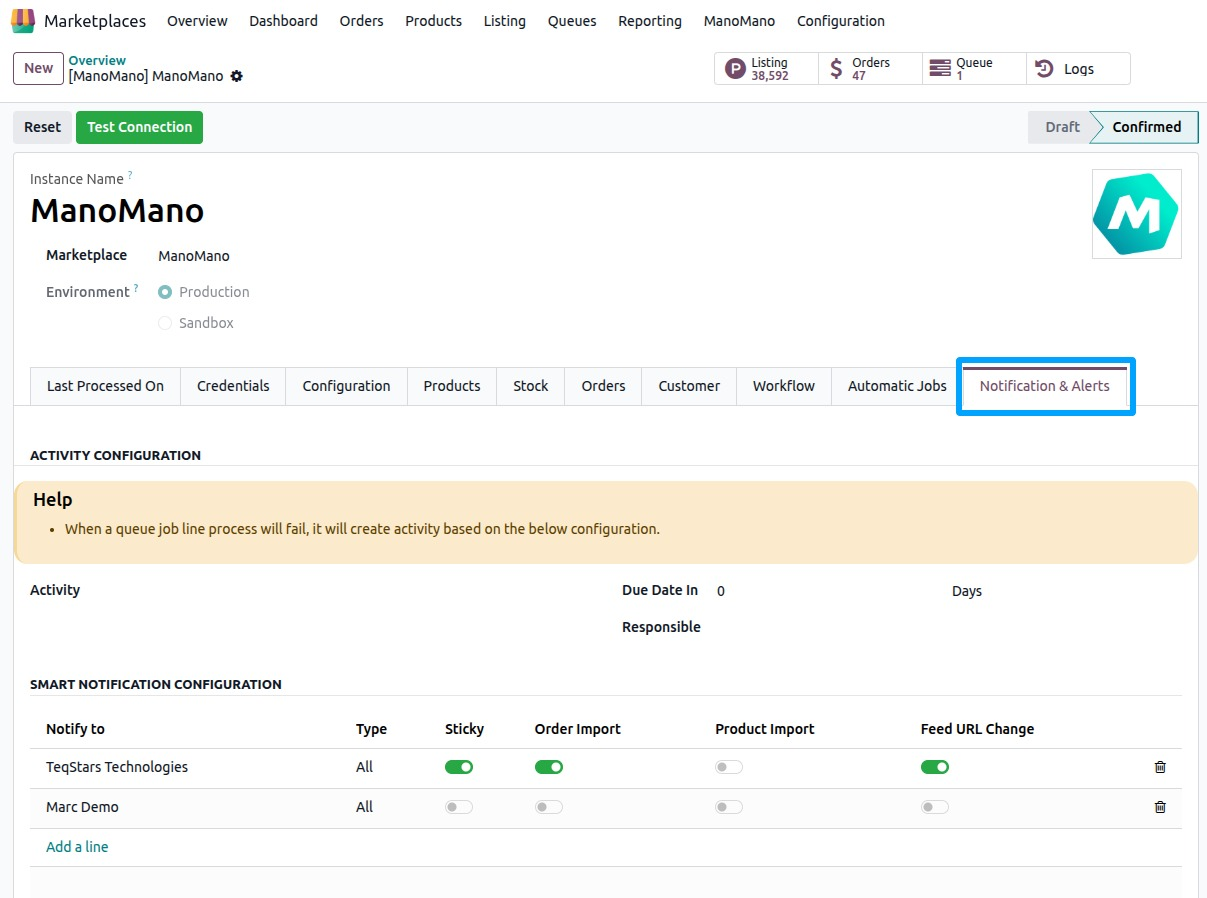Viewport: 1207px width, 898px height.
Task: Switch to the Workflow tab
Action: coord(784,386)
